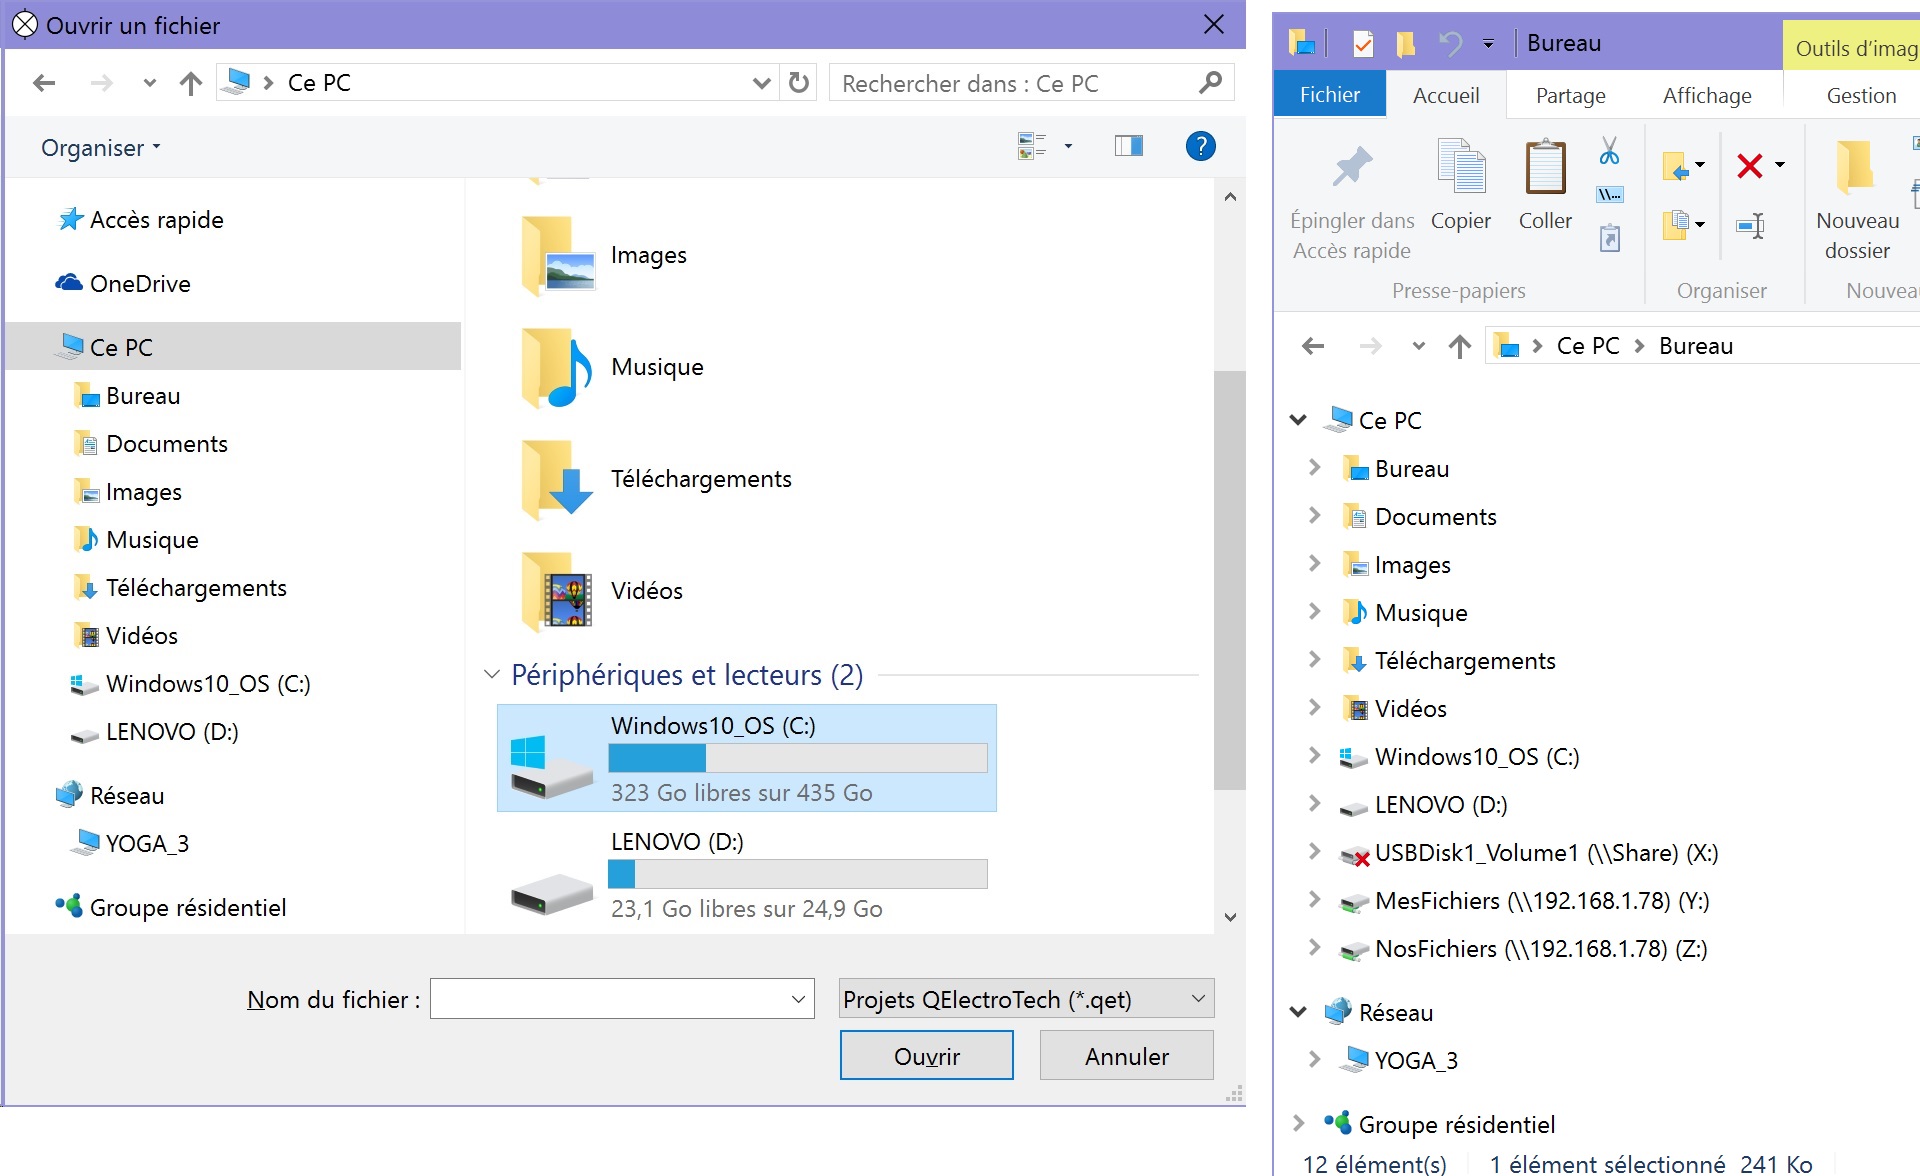This screenshot has height=1176, width=1920.
Task: Click the refresh icon beside address bar
Action: 798,83
